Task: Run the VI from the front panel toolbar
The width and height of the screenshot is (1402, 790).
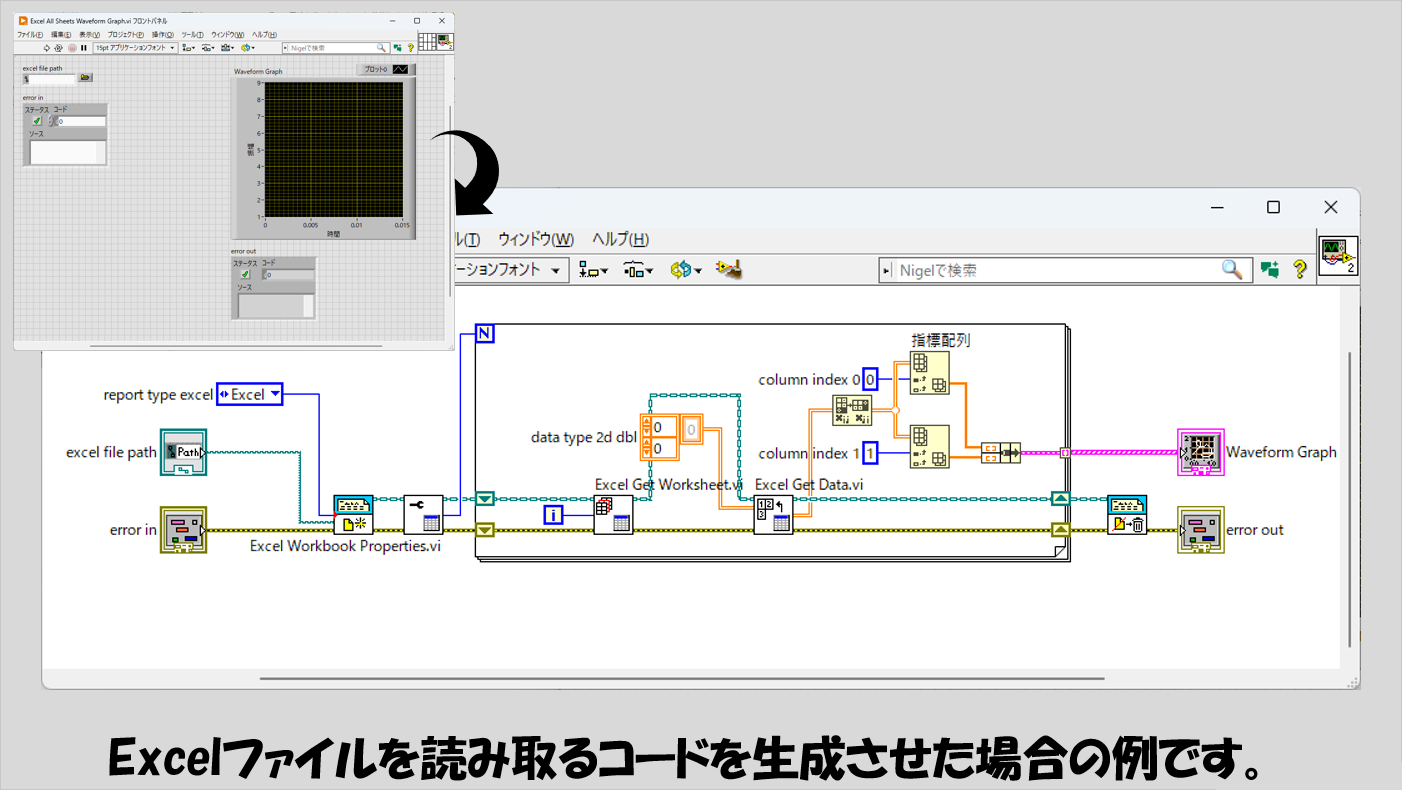Action: (x=48, y=47)
